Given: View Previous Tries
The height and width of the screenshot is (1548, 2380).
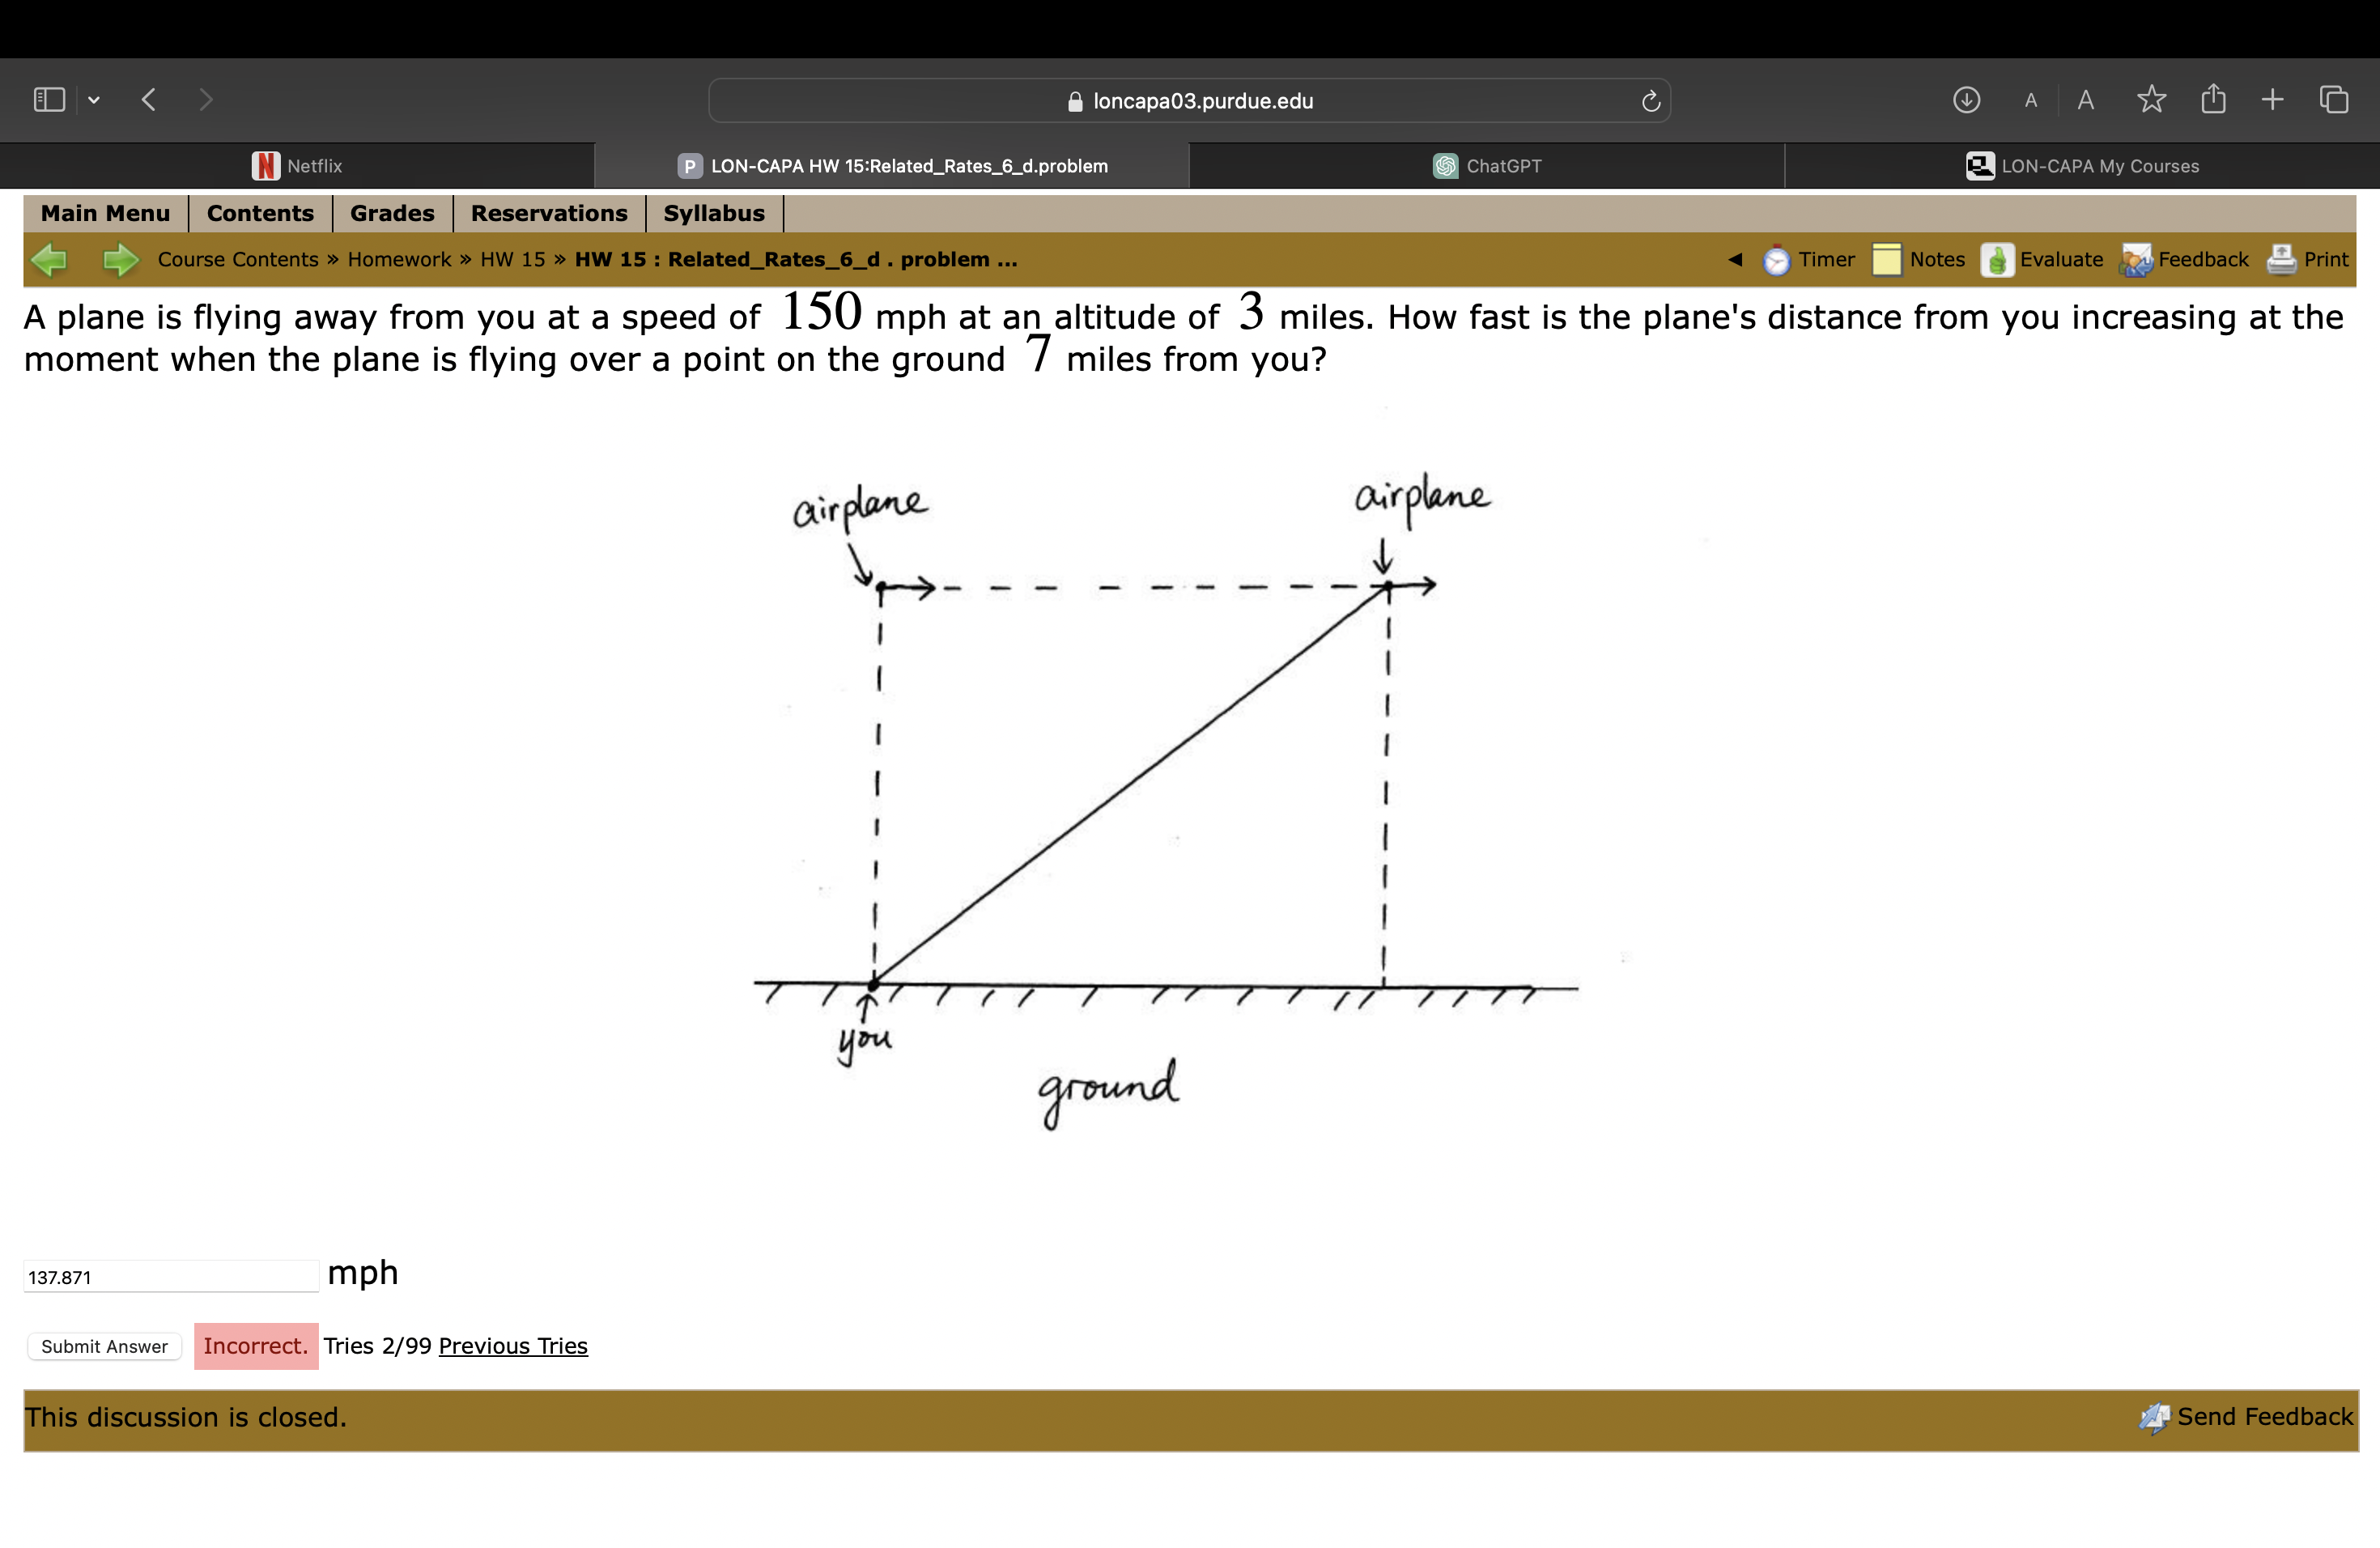Looking at the screenshot, I should (513, 1345).
